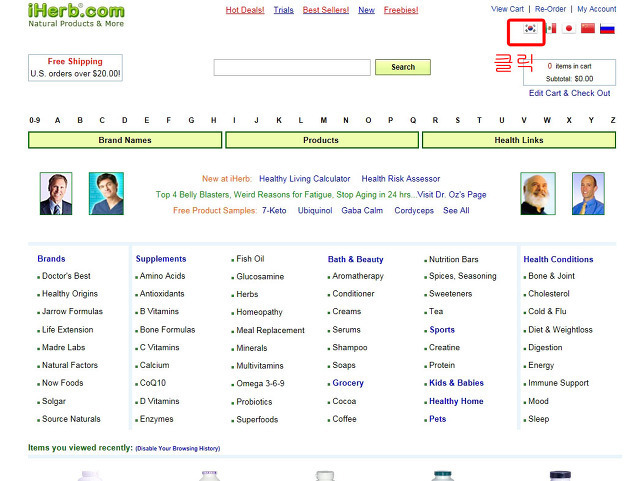Viewport: 640px width, 481px height.
Task: Select the South Korea flag icon
Action: click(x=530, y=28)
